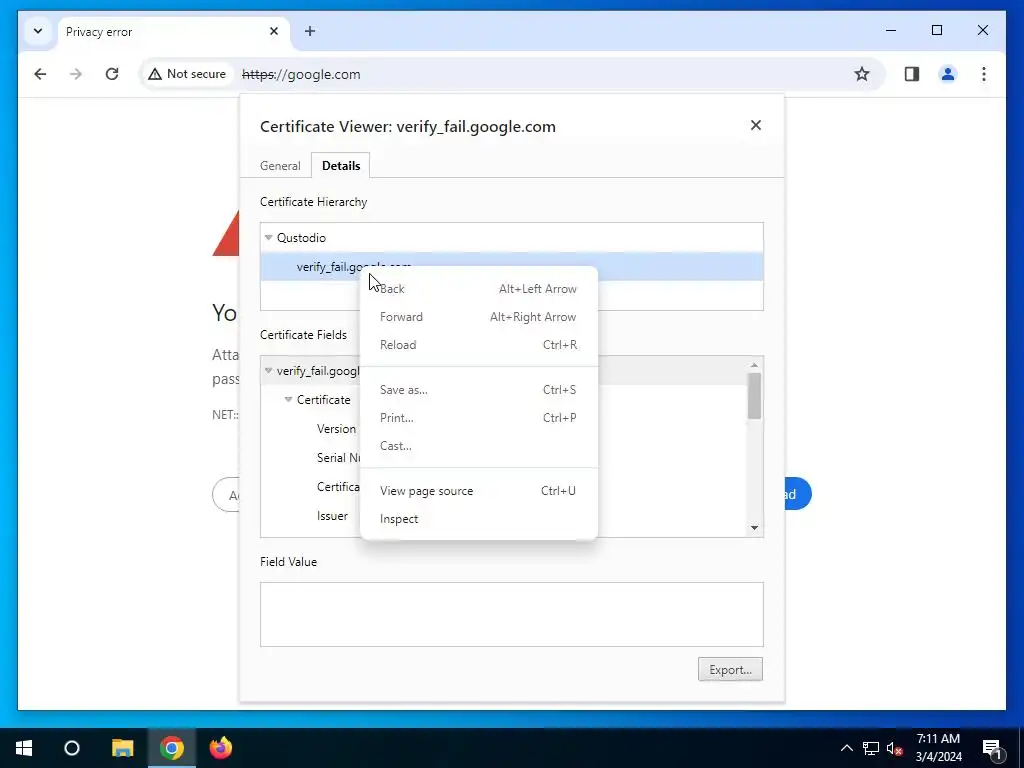1024x768 pixels.
Task: Click the Not secure warning chip
Action: pos(187,74)
